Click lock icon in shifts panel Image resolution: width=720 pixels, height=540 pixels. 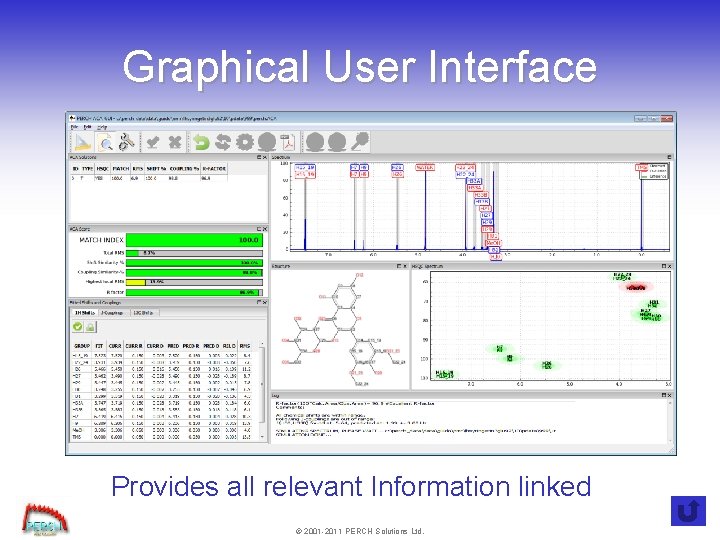coord(90,326)
